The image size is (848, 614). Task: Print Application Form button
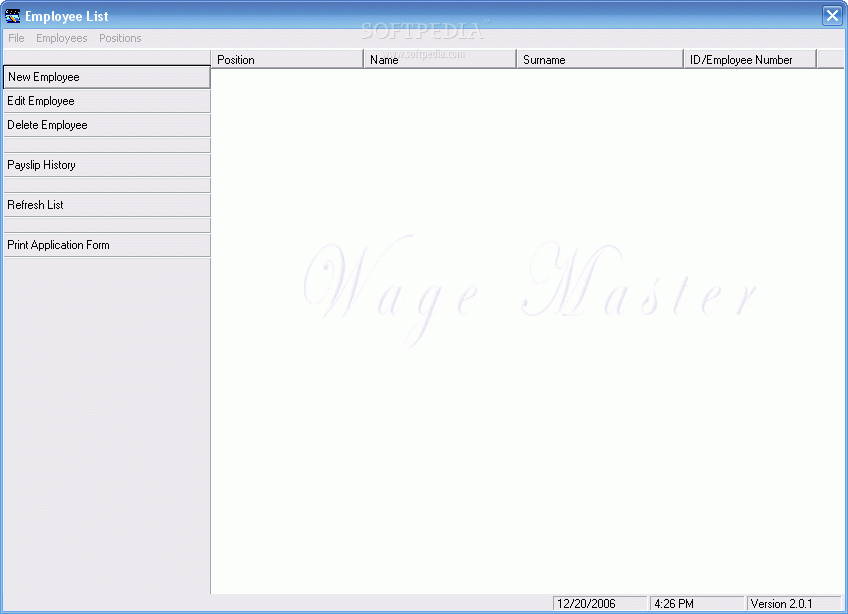107,245
